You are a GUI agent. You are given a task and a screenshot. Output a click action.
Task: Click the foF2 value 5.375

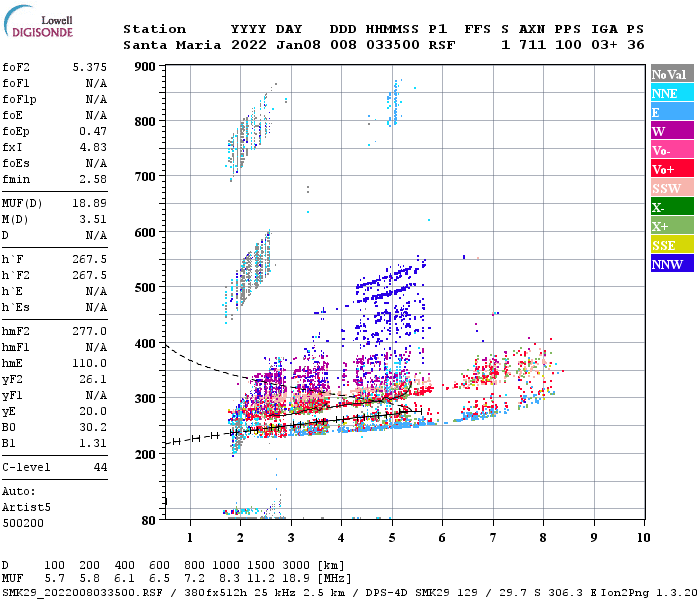click(90, 67)
